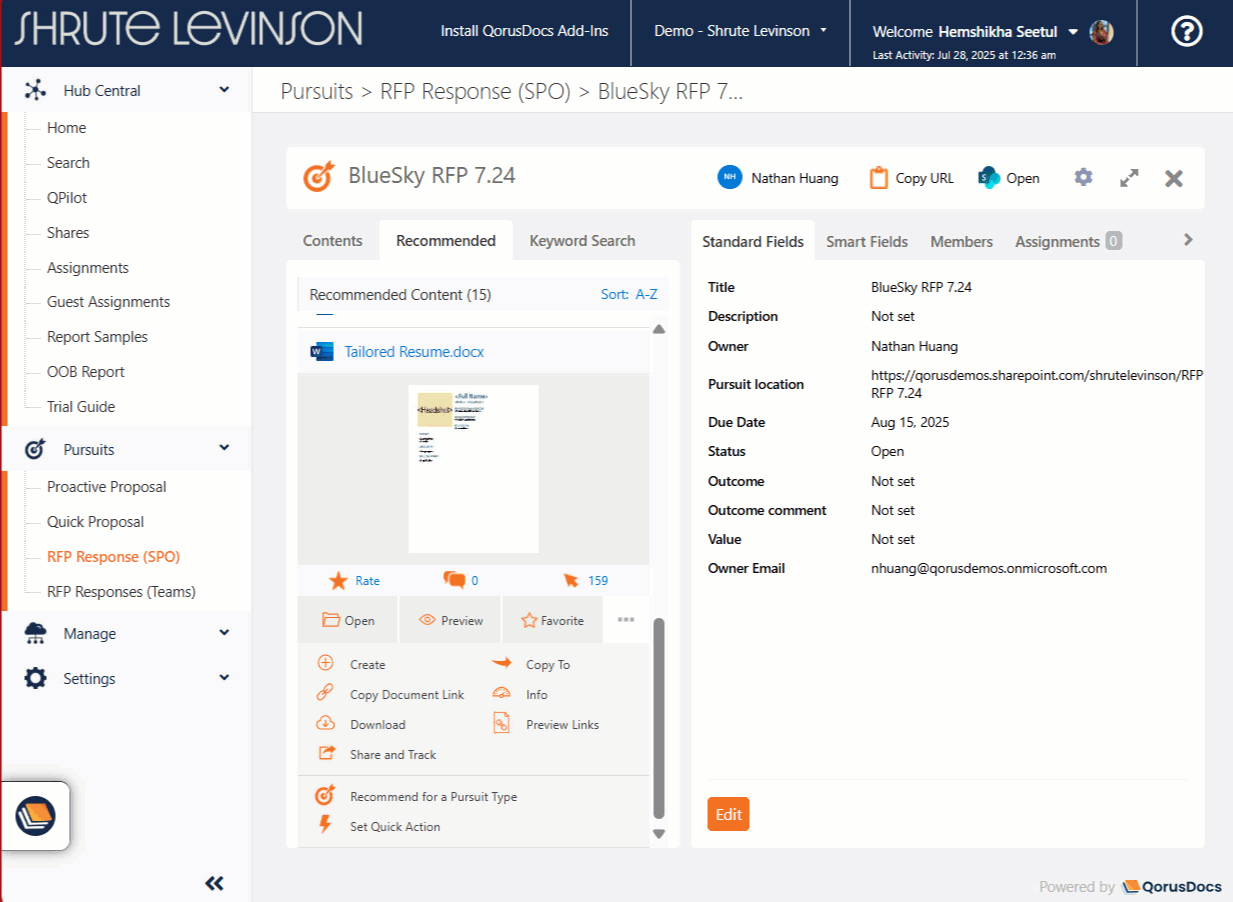Click the Copy URL clipboard icon
This screenshot has height=902, width=1233.
point(878,178)
